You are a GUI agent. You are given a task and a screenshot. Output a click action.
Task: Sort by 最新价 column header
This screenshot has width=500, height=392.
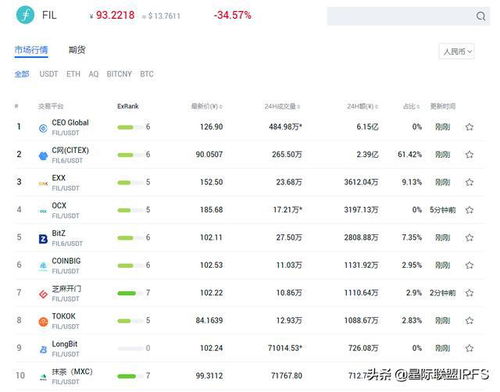[206, 106]
